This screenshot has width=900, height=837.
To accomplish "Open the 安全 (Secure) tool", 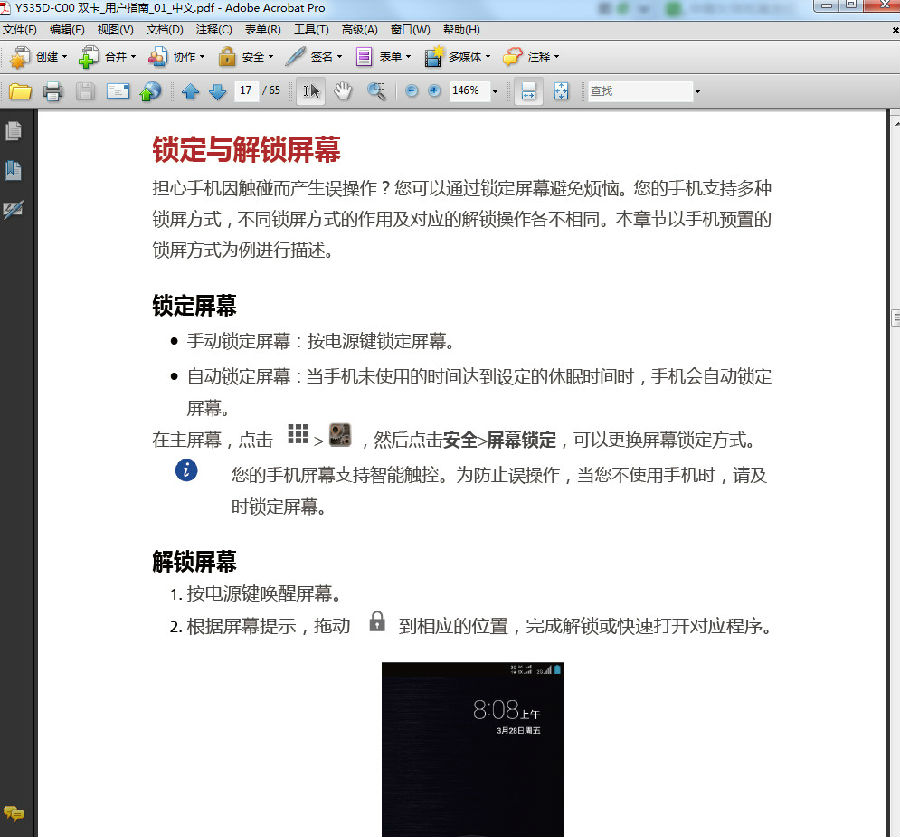I will [x=245, y=57].
